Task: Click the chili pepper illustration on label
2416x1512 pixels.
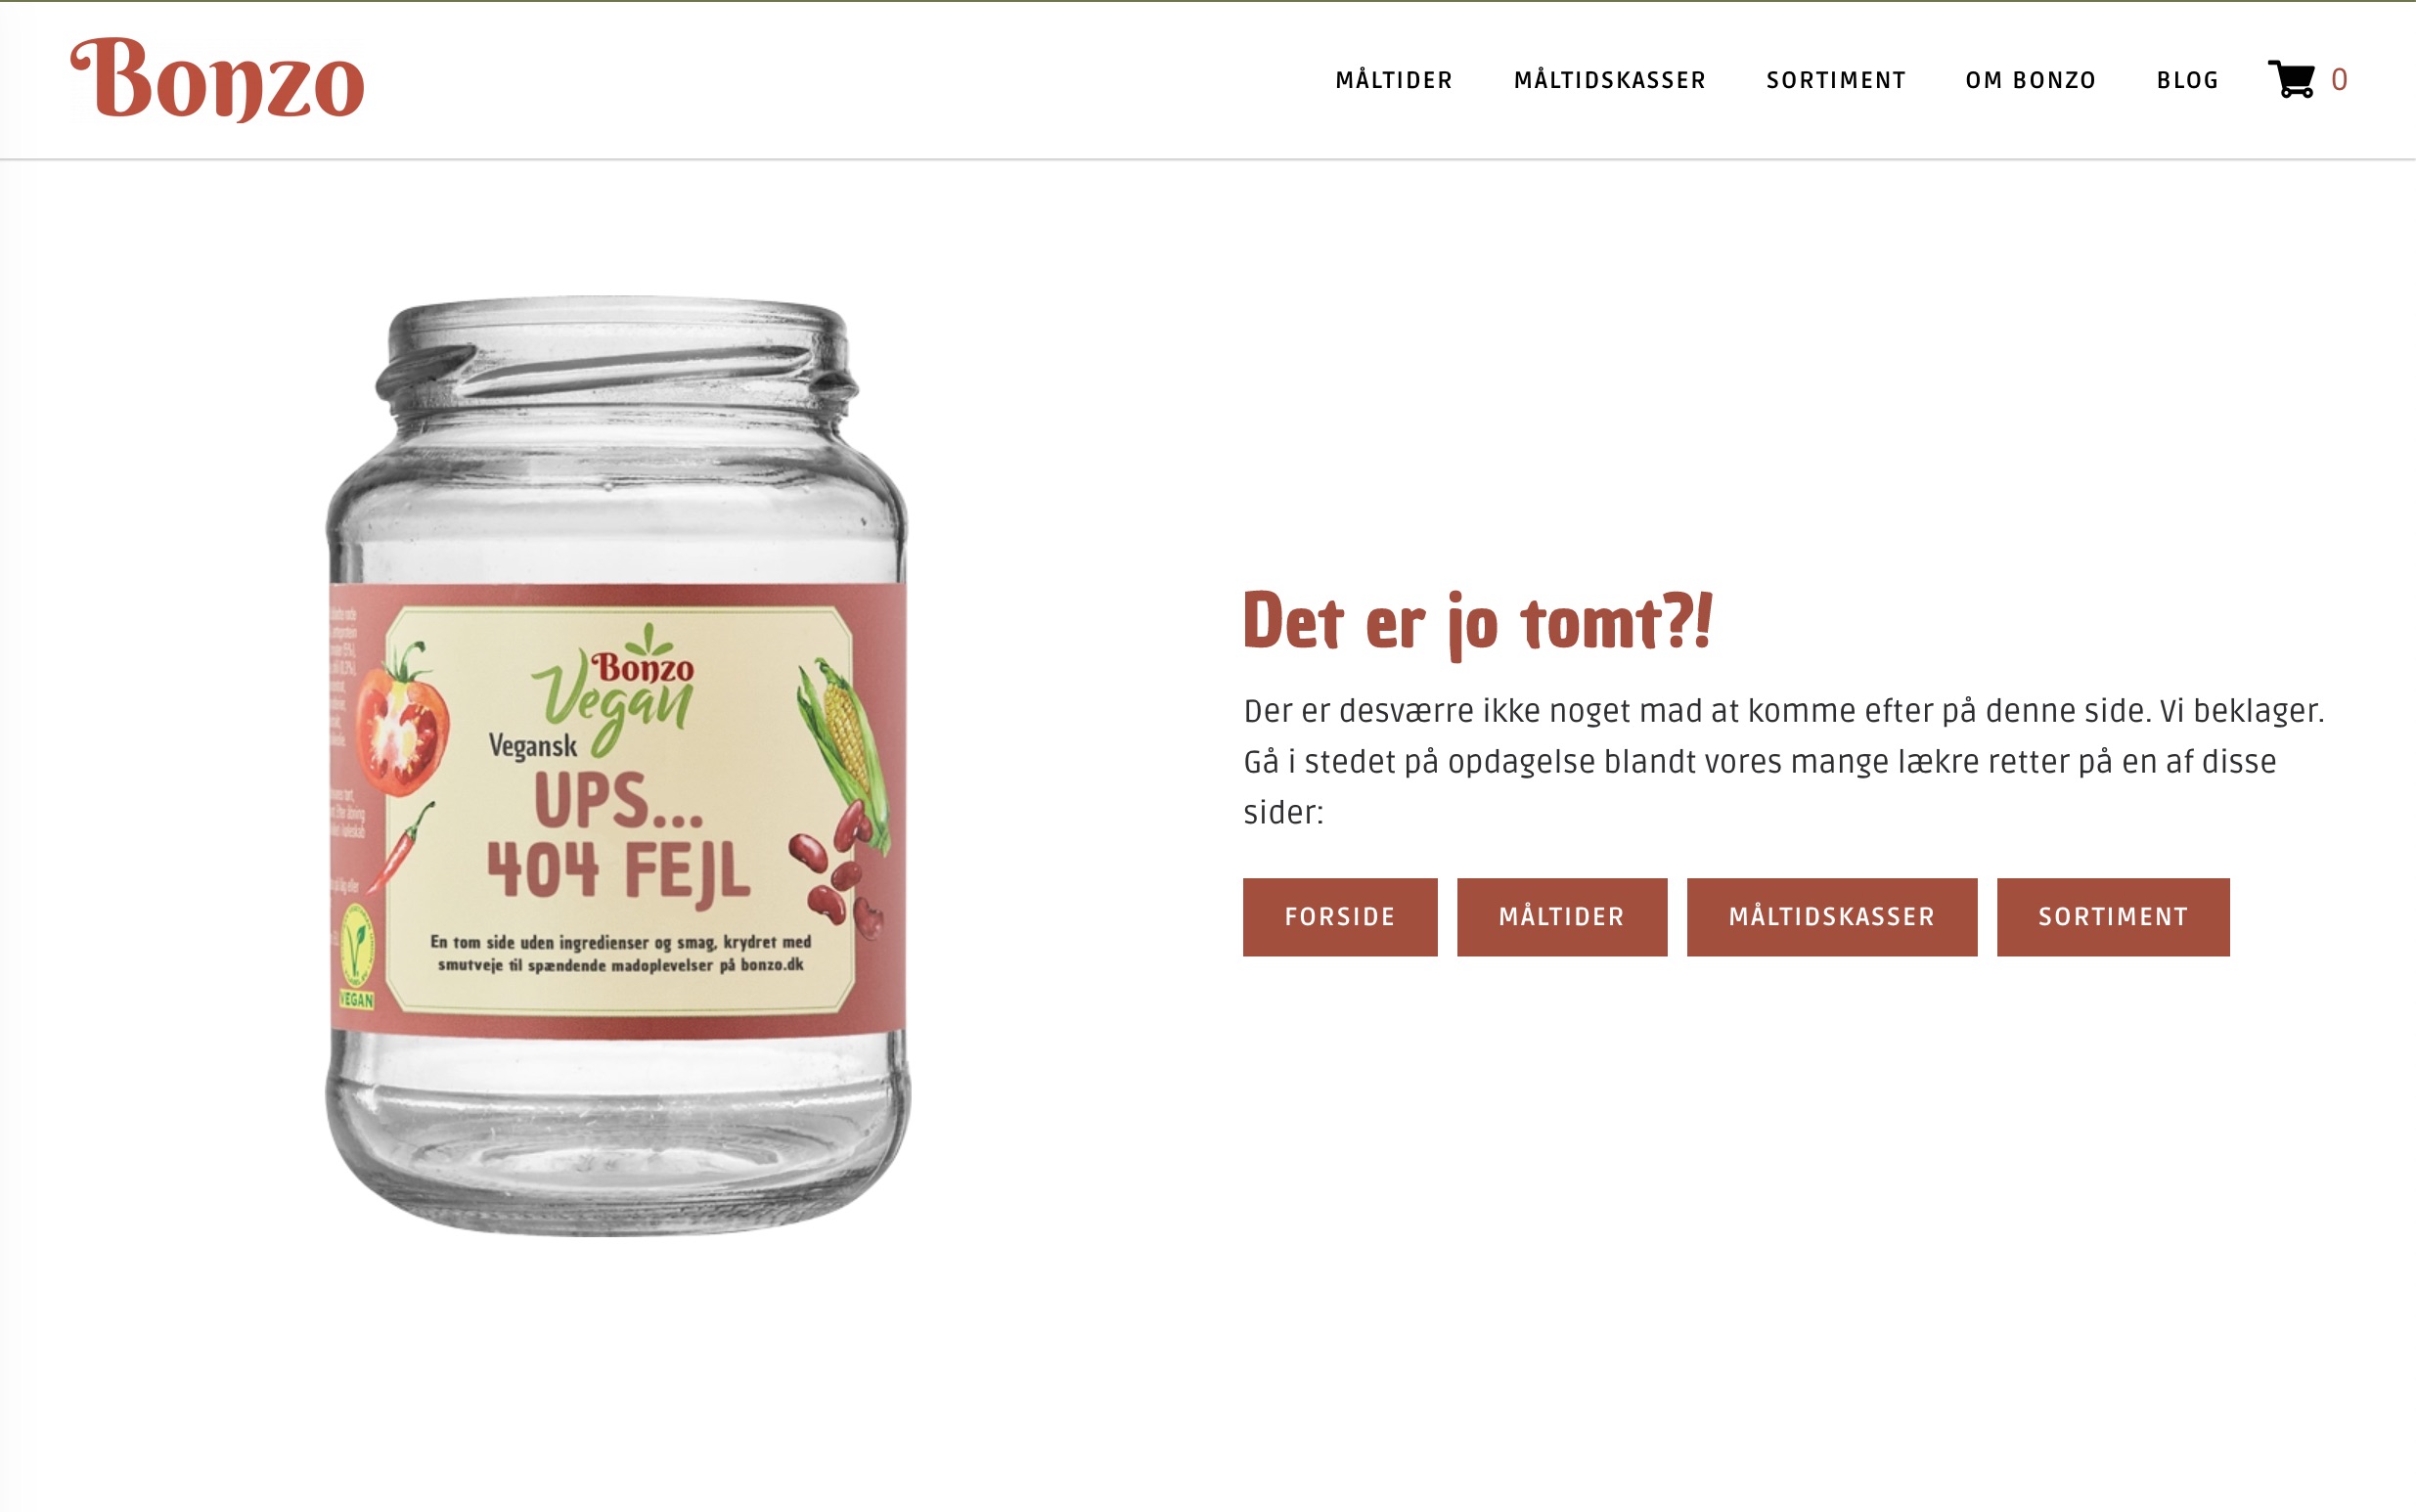Action: click(x=402, y=846)
